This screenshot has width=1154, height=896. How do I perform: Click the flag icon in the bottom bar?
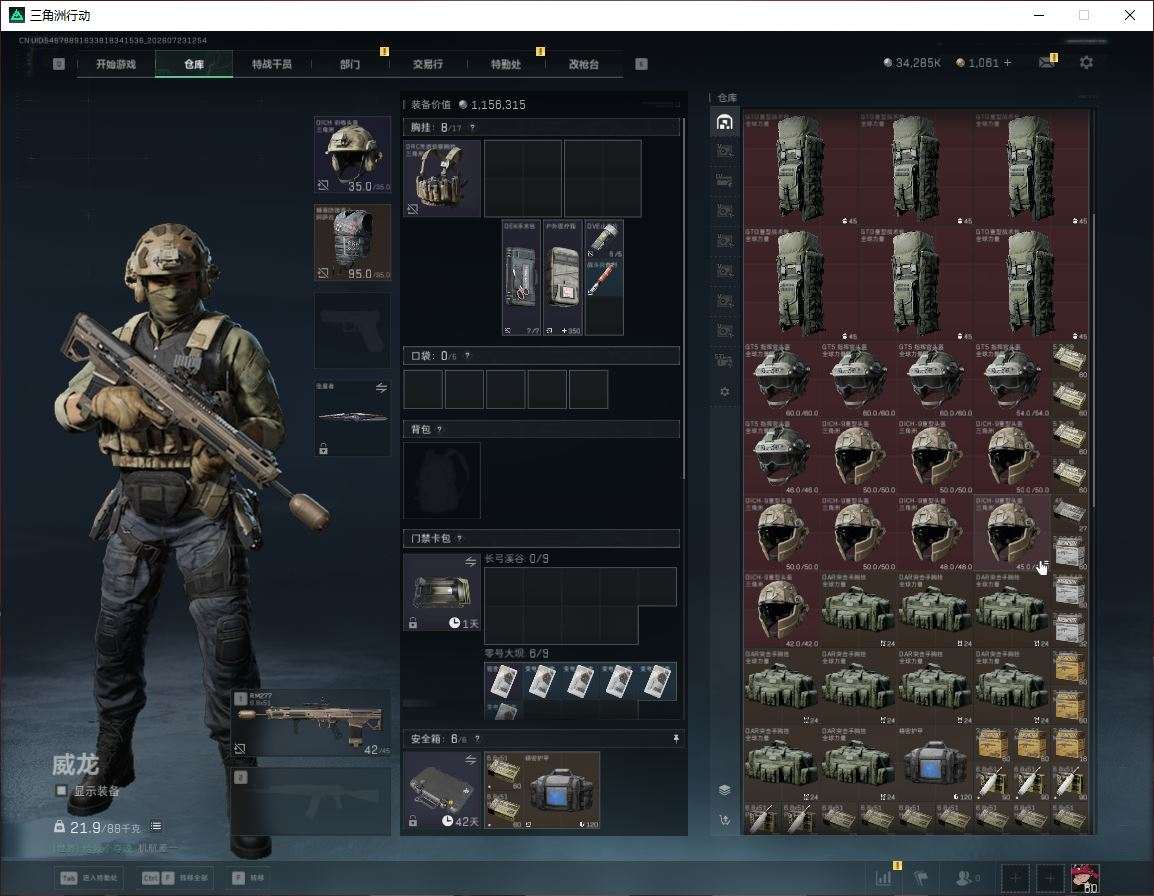pyautogui.click(x=921, y=878)
